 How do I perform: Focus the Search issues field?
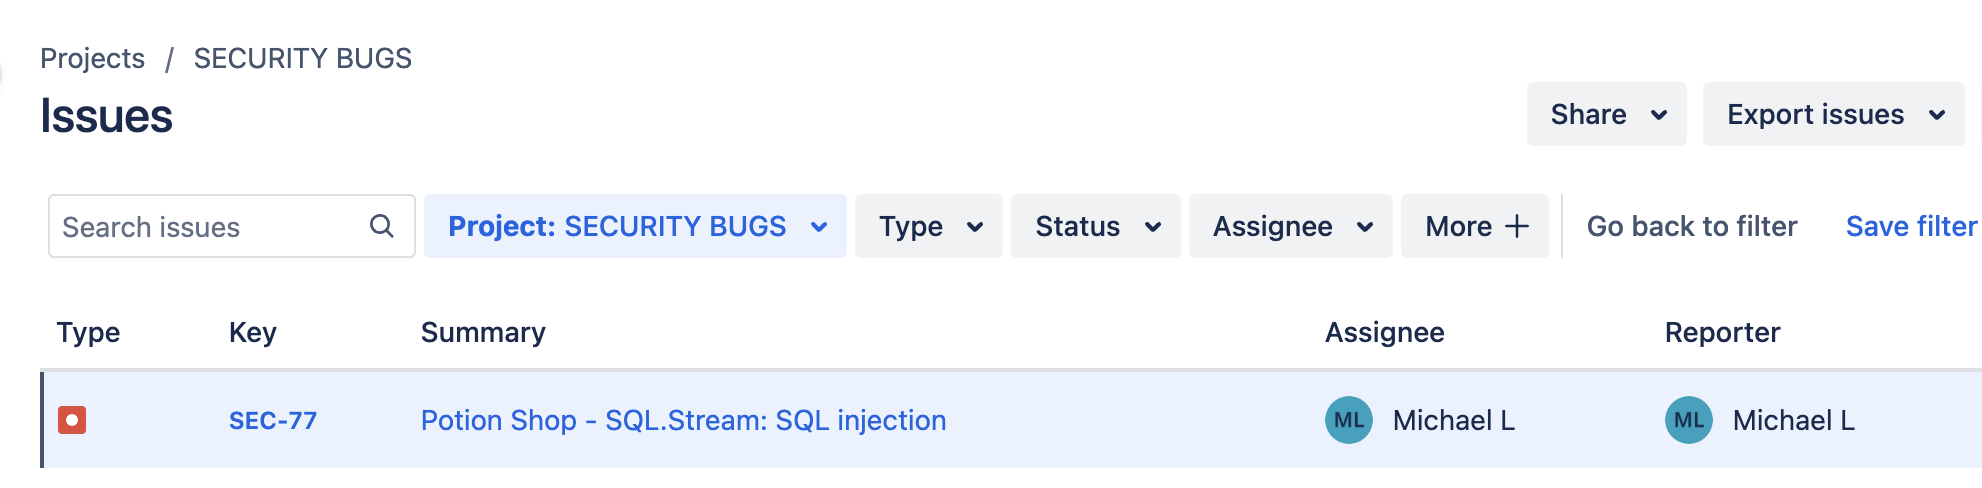click(231, 226)
